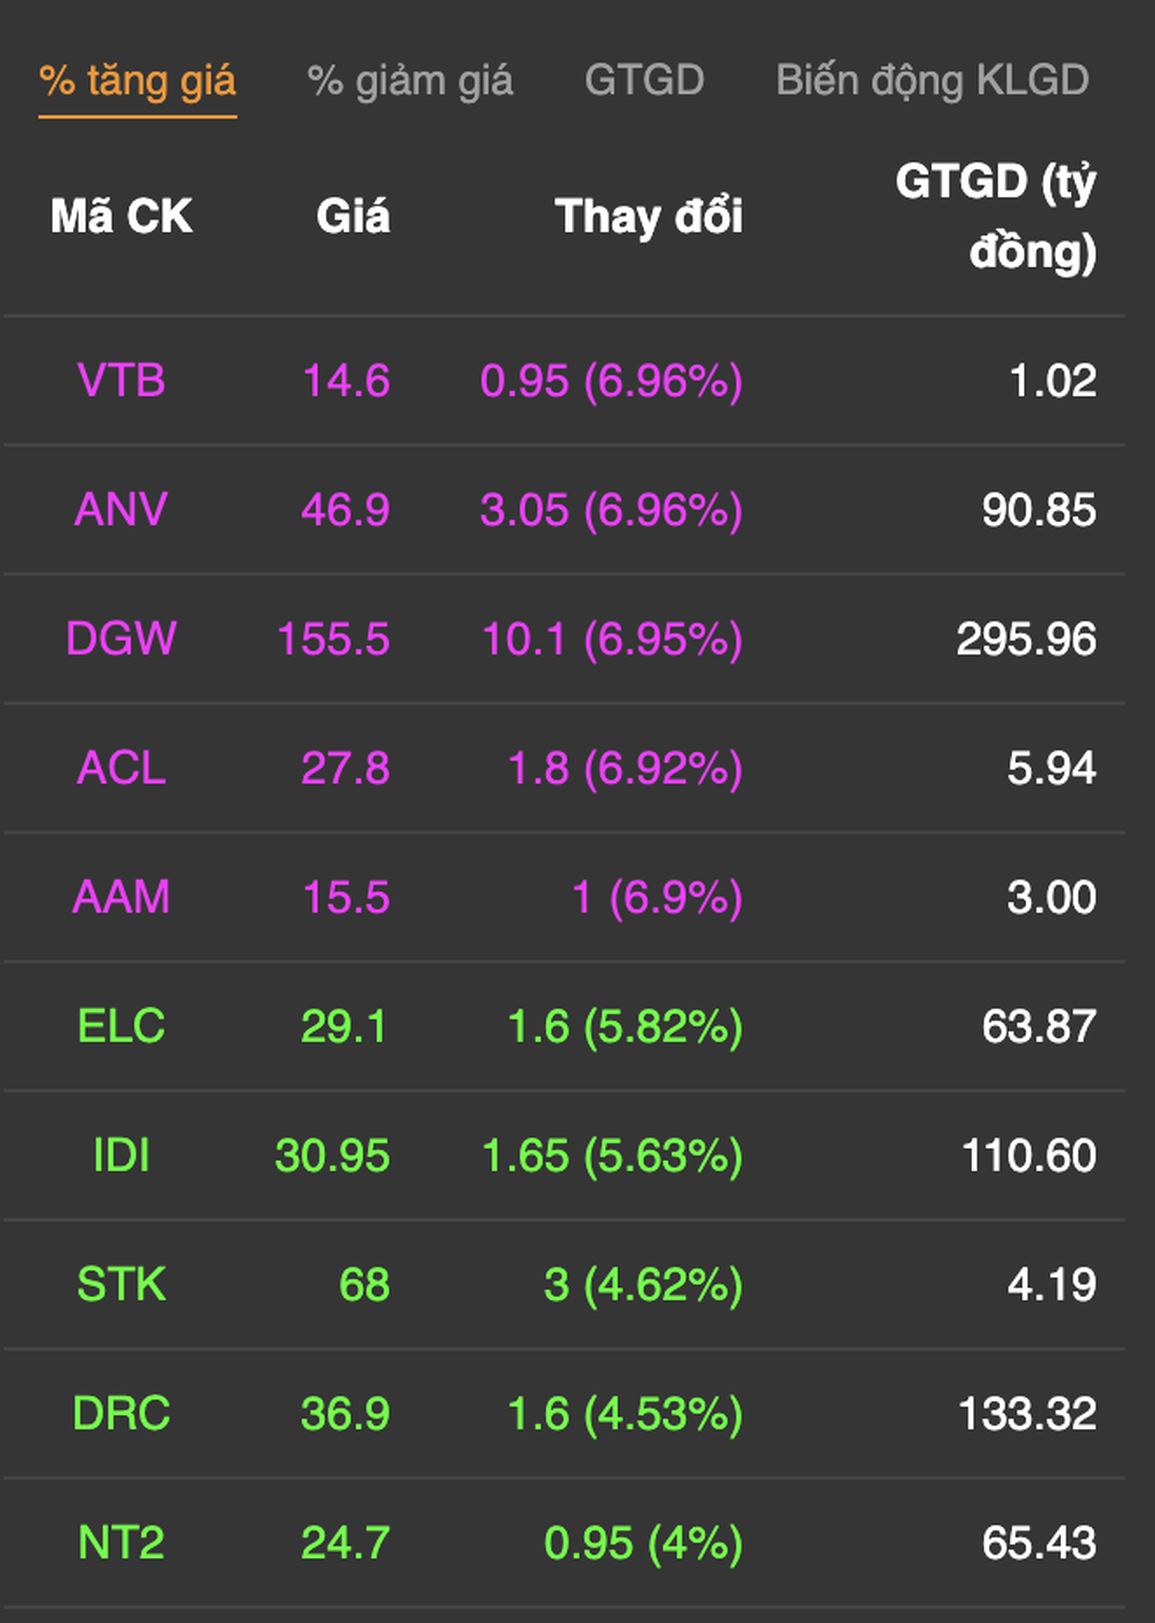The image size is (1155, 1623).
Task: Switch to the % tăng giá tab
Action: 137,81
